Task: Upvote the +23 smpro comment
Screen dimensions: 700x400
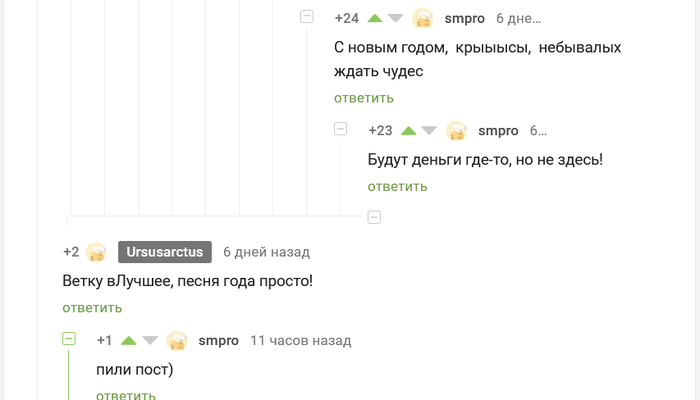Action: [408, 130]
